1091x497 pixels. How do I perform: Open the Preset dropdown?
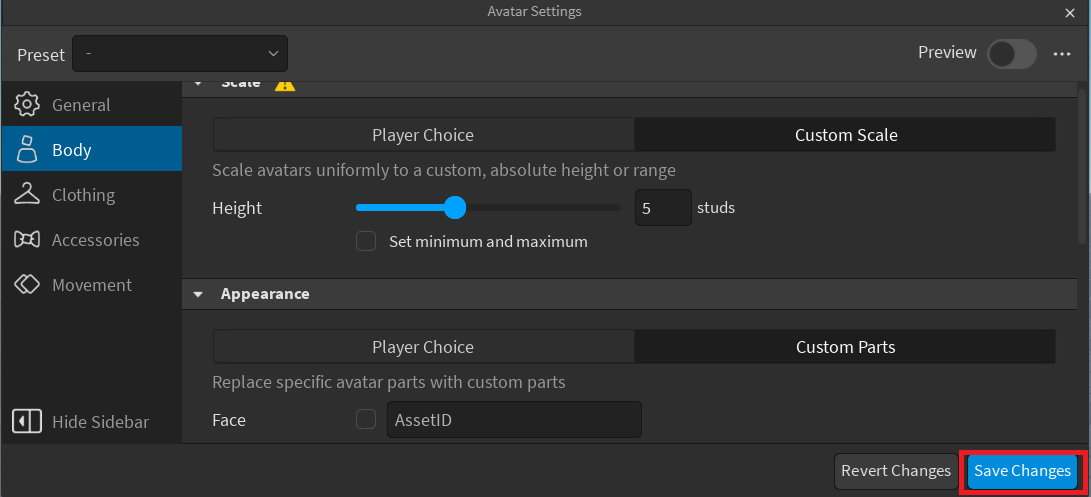180,54
